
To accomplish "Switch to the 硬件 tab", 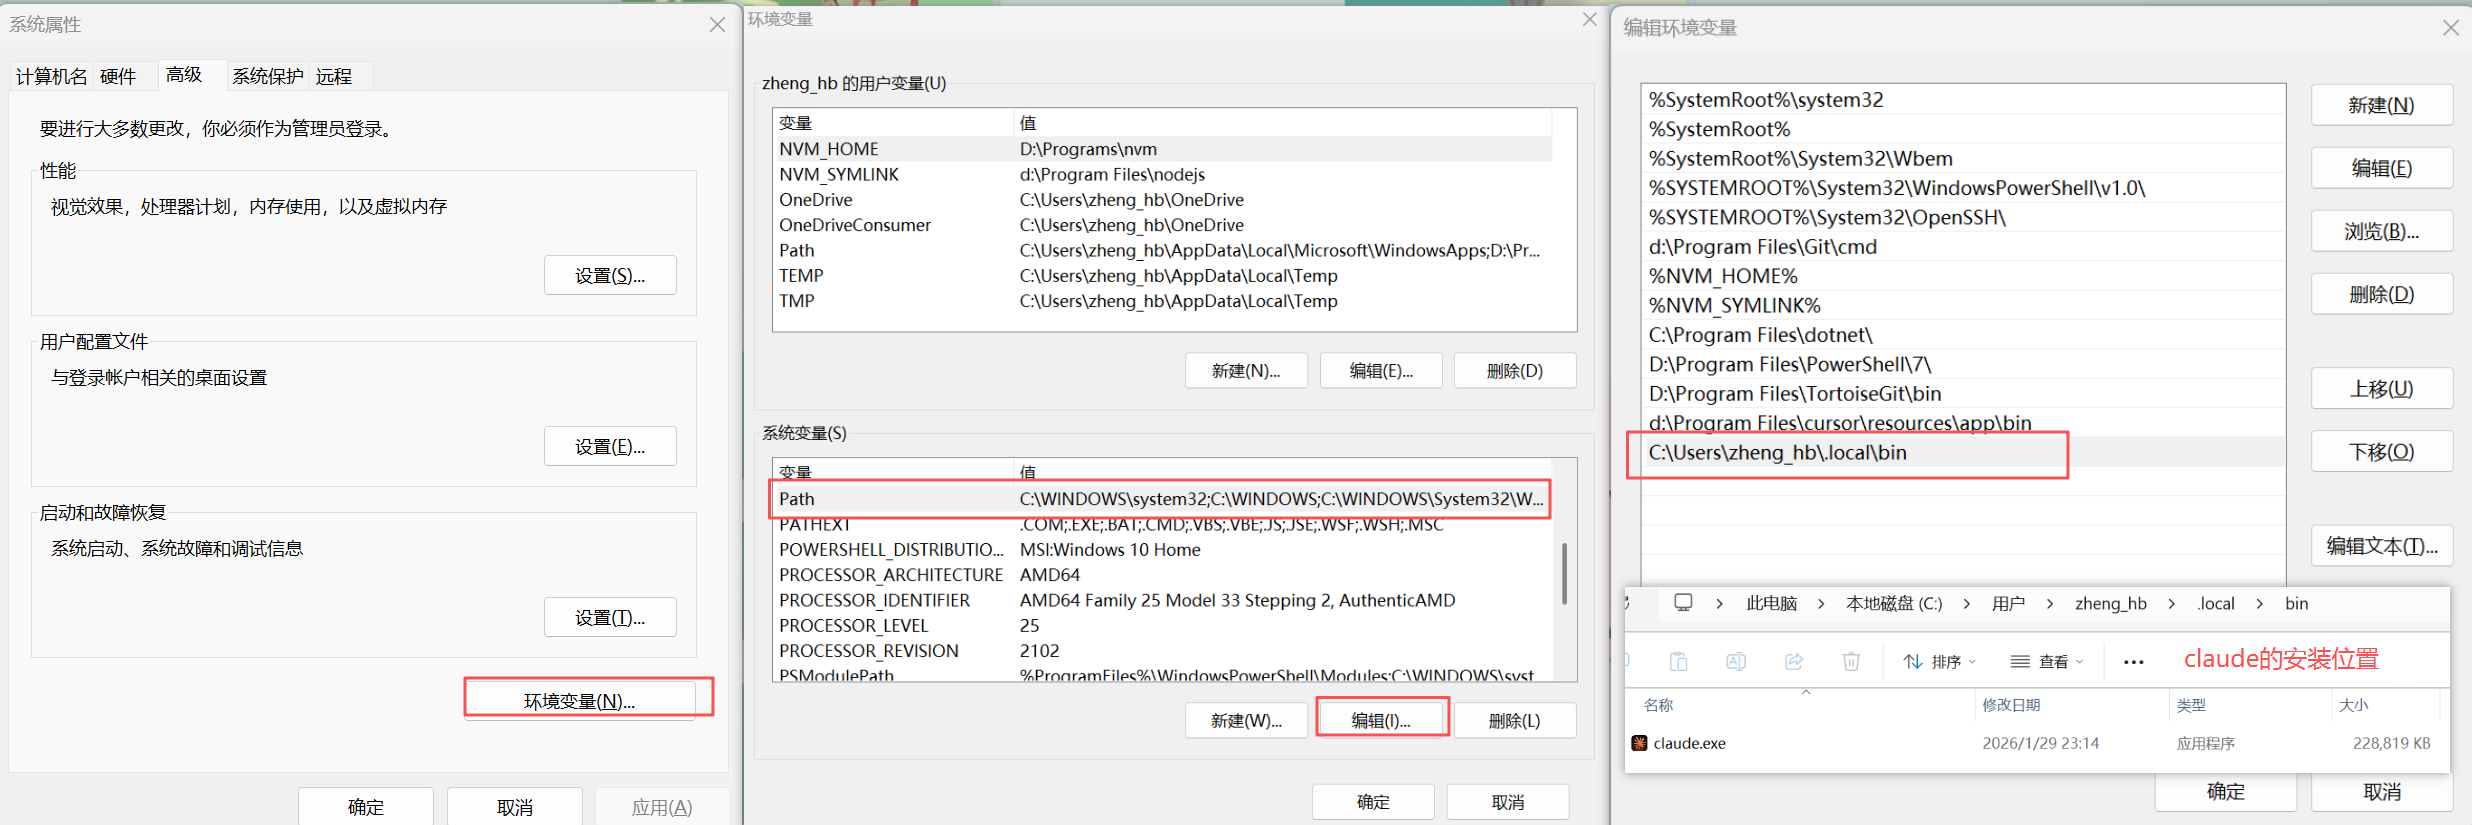I will pyautogui.click(x=118, y=76).
